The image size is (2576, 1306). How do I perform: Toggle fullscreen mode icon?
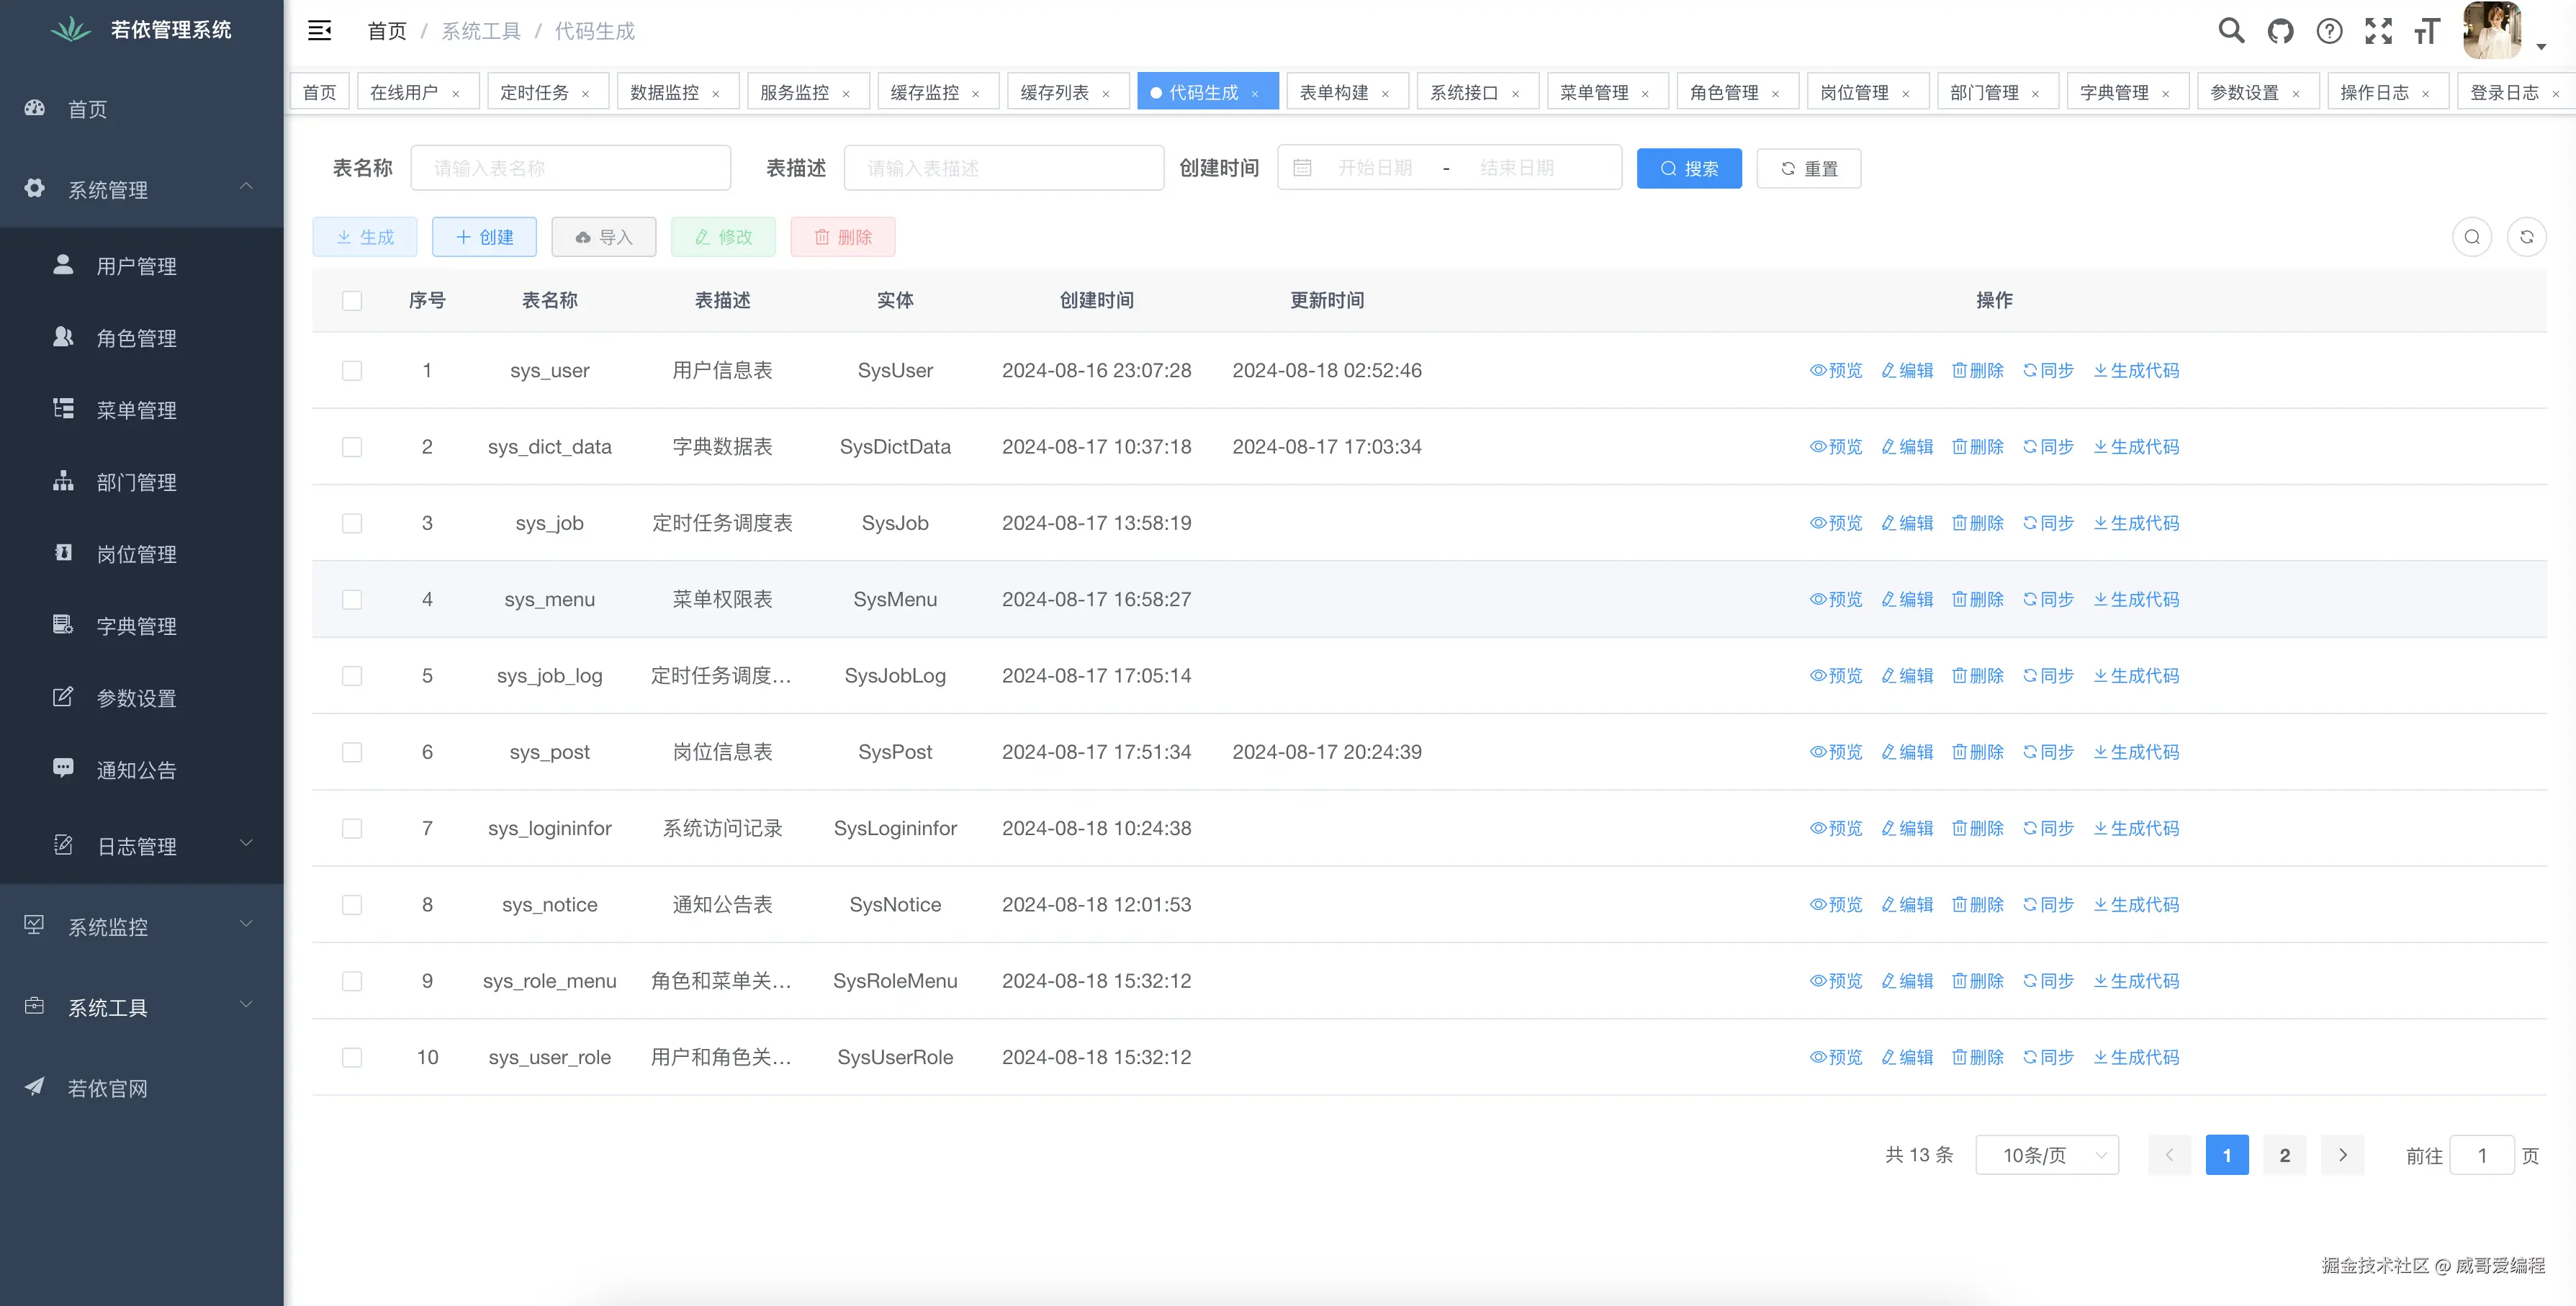[2378, 31]
